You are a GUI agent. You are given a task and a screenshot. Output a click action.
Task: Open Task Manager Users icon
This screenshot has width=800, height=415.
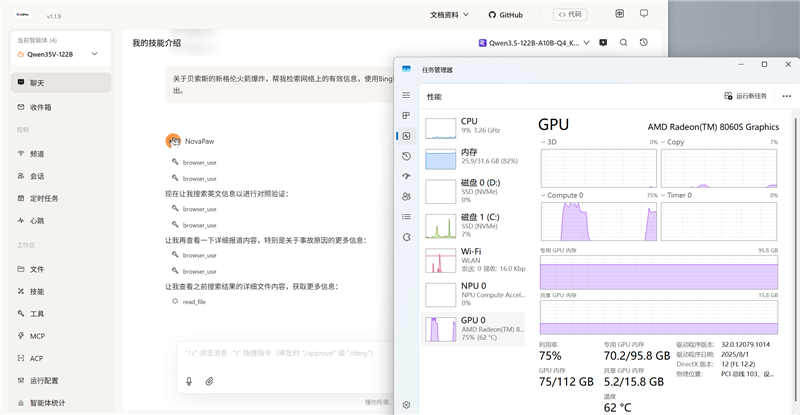pos(406,197)
